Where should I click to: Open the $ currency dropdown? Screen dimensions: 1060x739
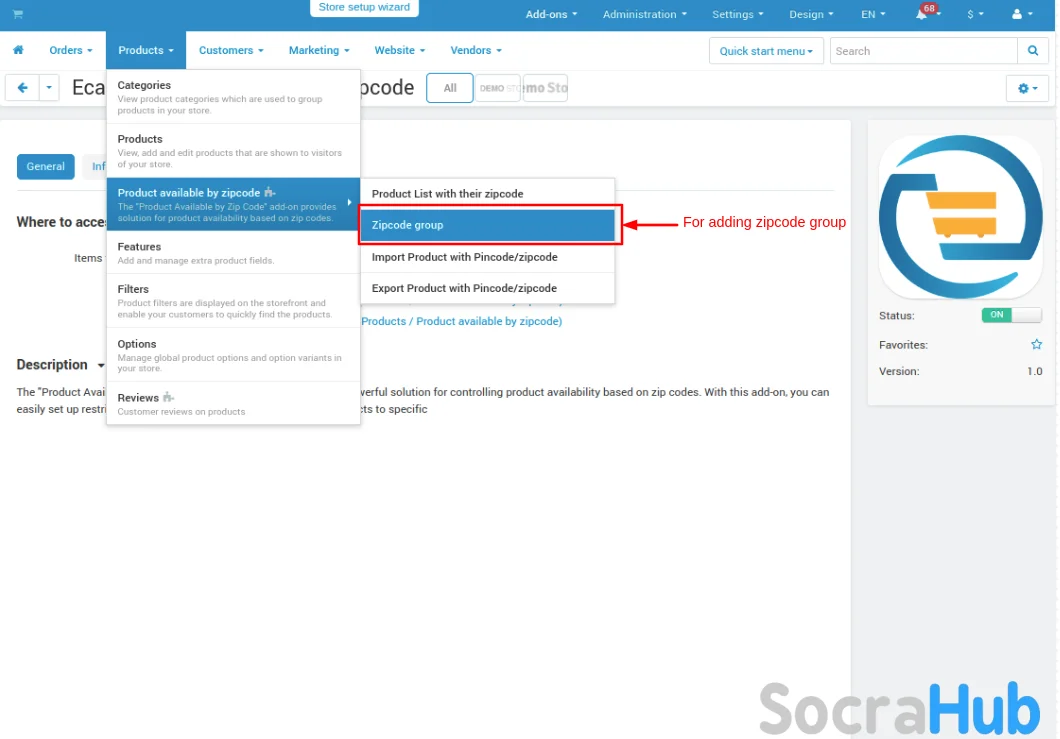[975, 14]
